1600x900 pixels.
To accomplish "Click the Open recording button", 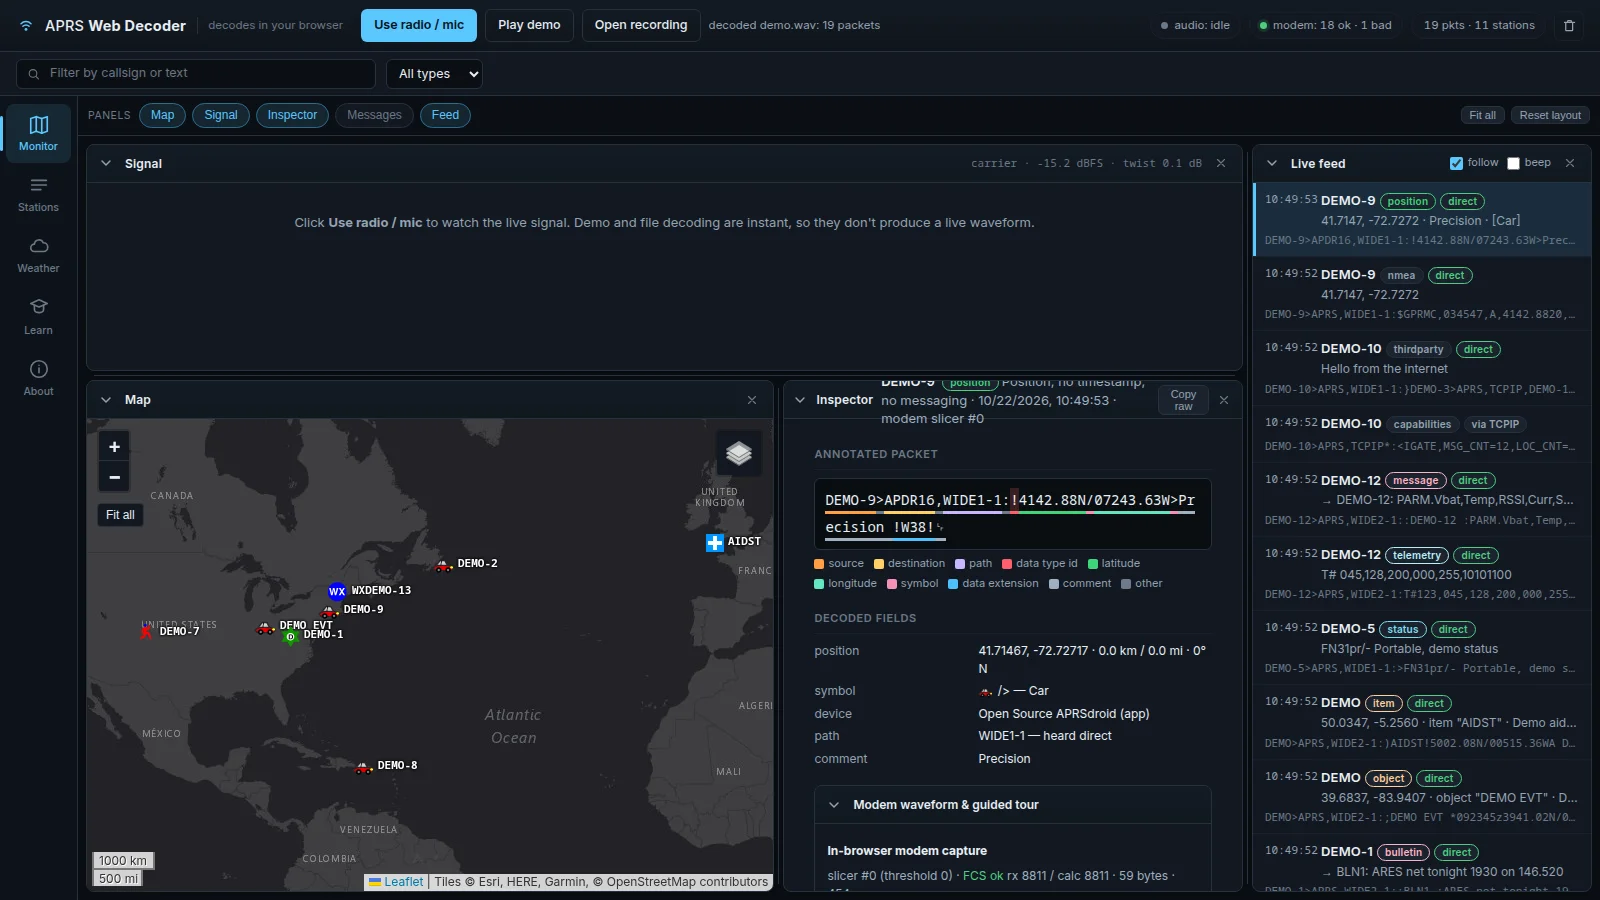I will pyautogui.click(x=641, y=25).
